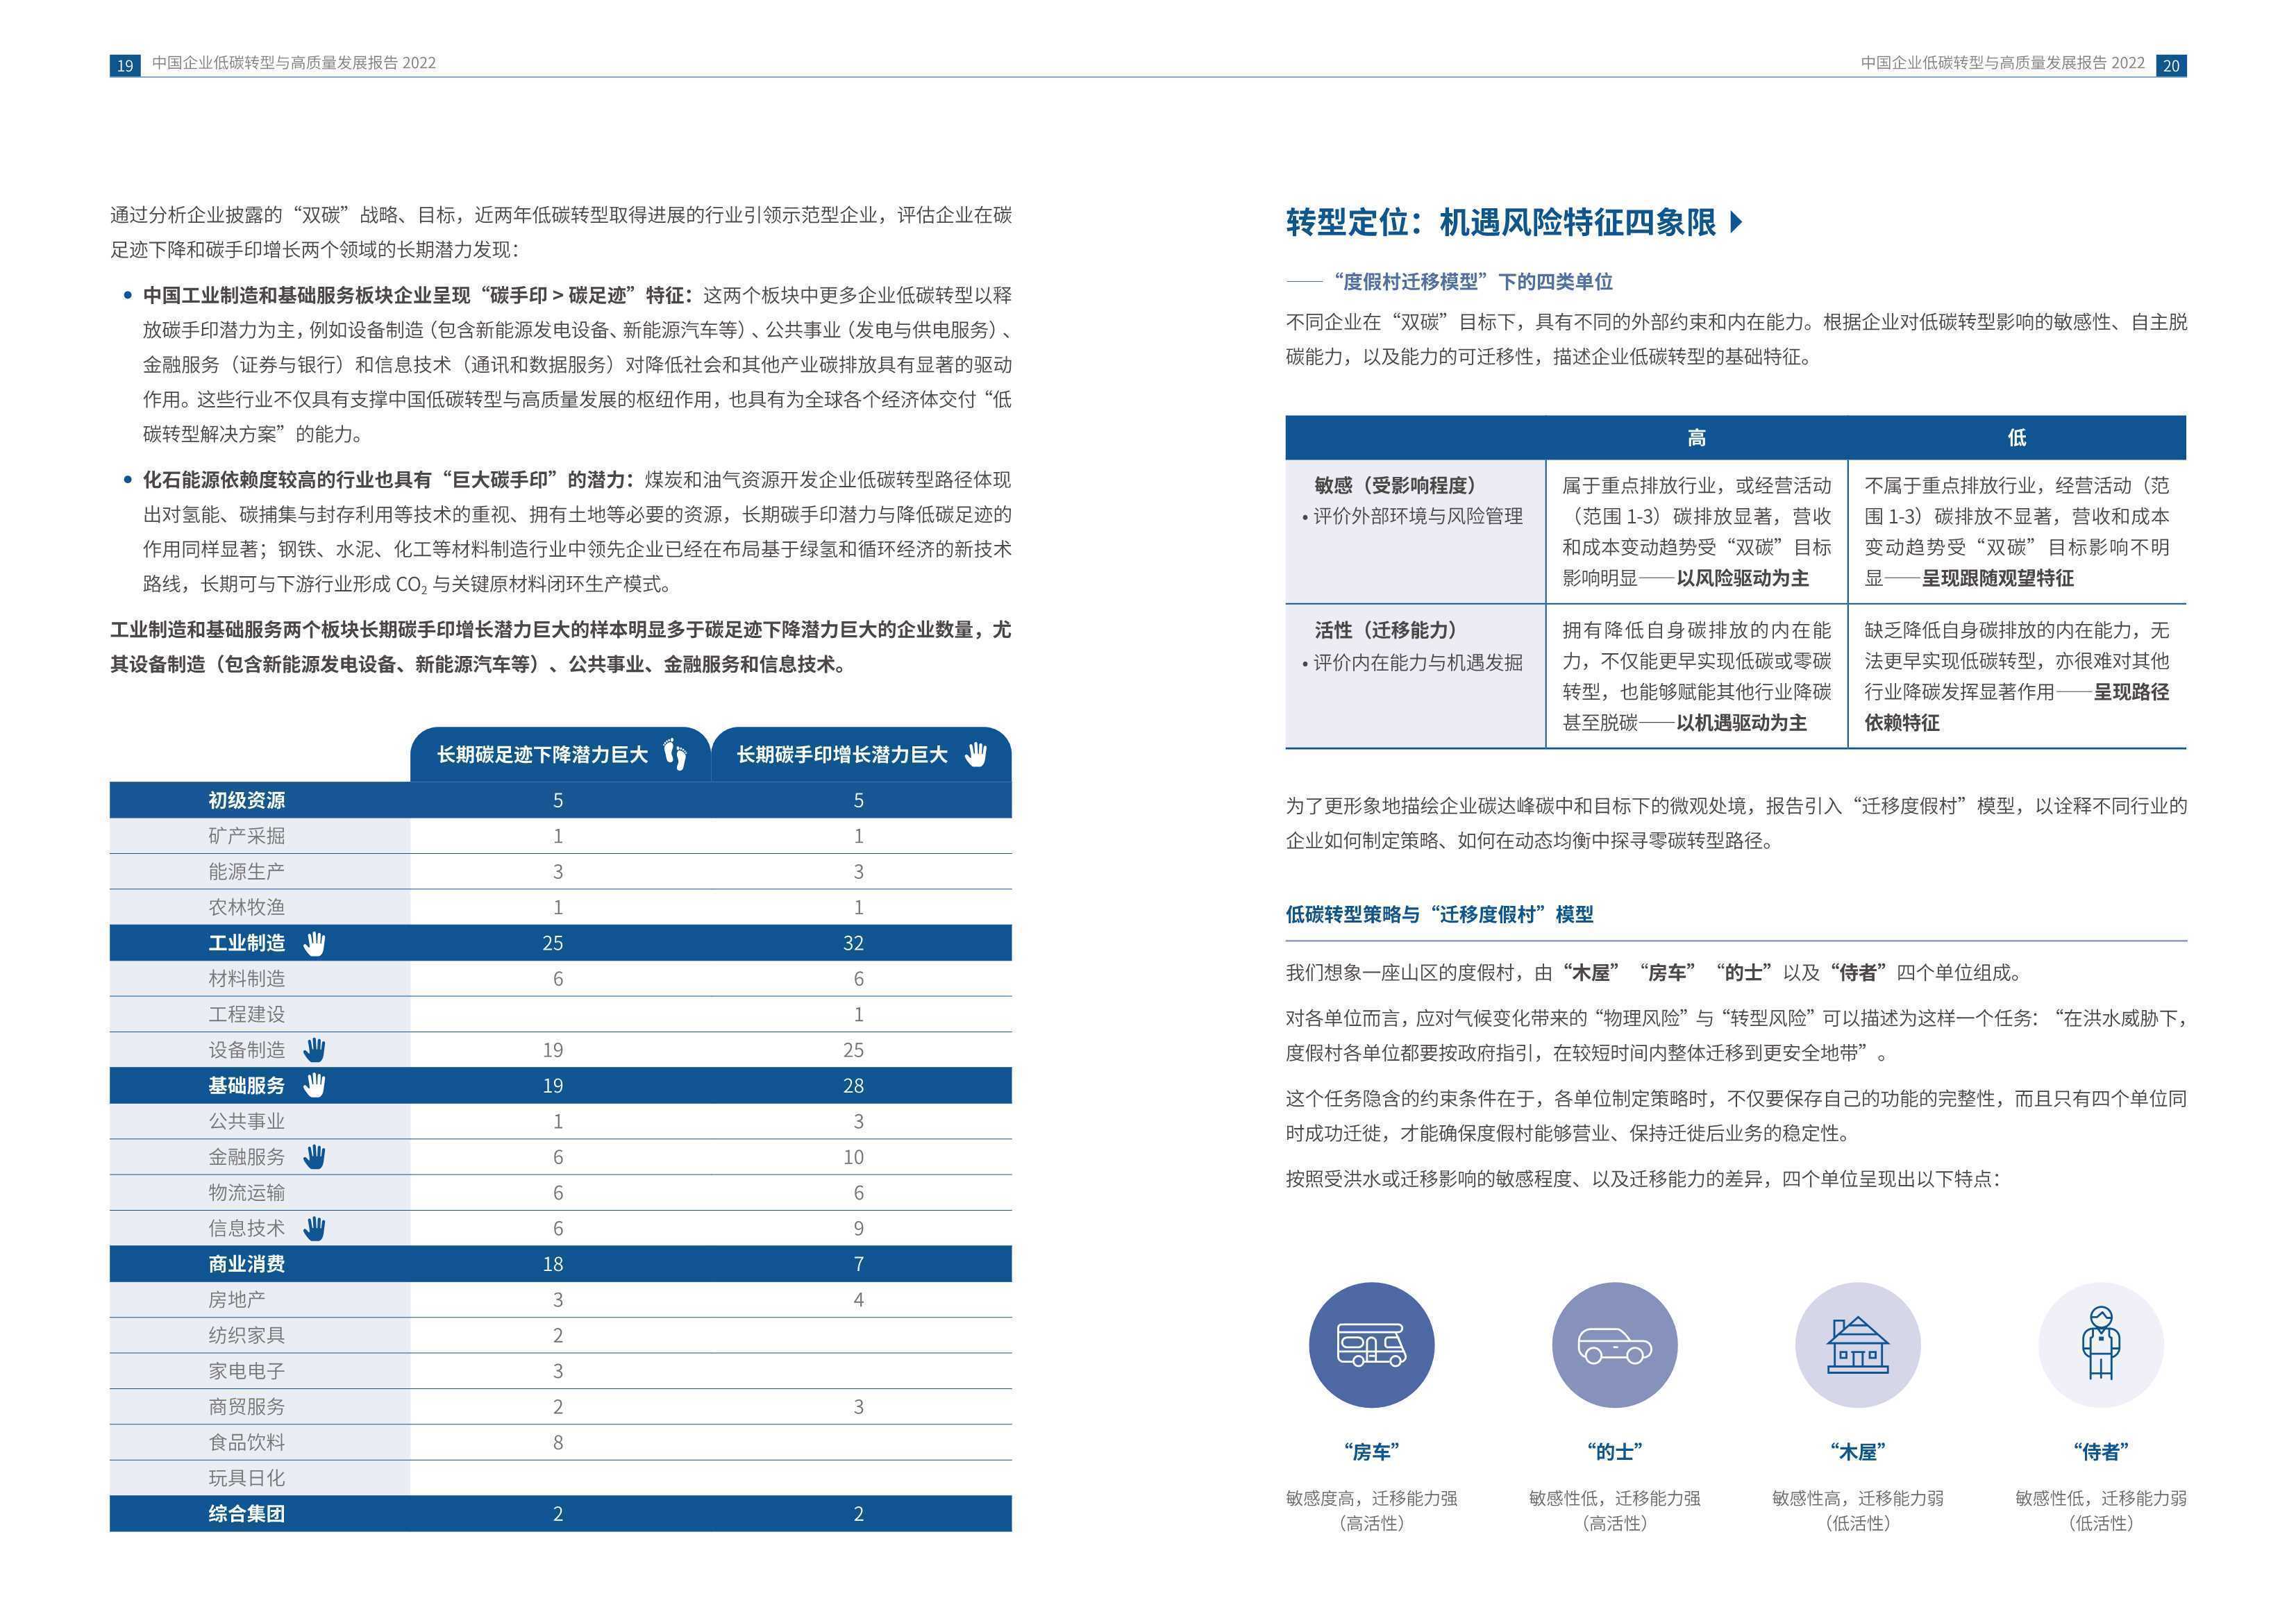The image size is (2296, 1623).
Task: Click 评价外部环境与风险管理 bullet text
Action: (1418, 516)
